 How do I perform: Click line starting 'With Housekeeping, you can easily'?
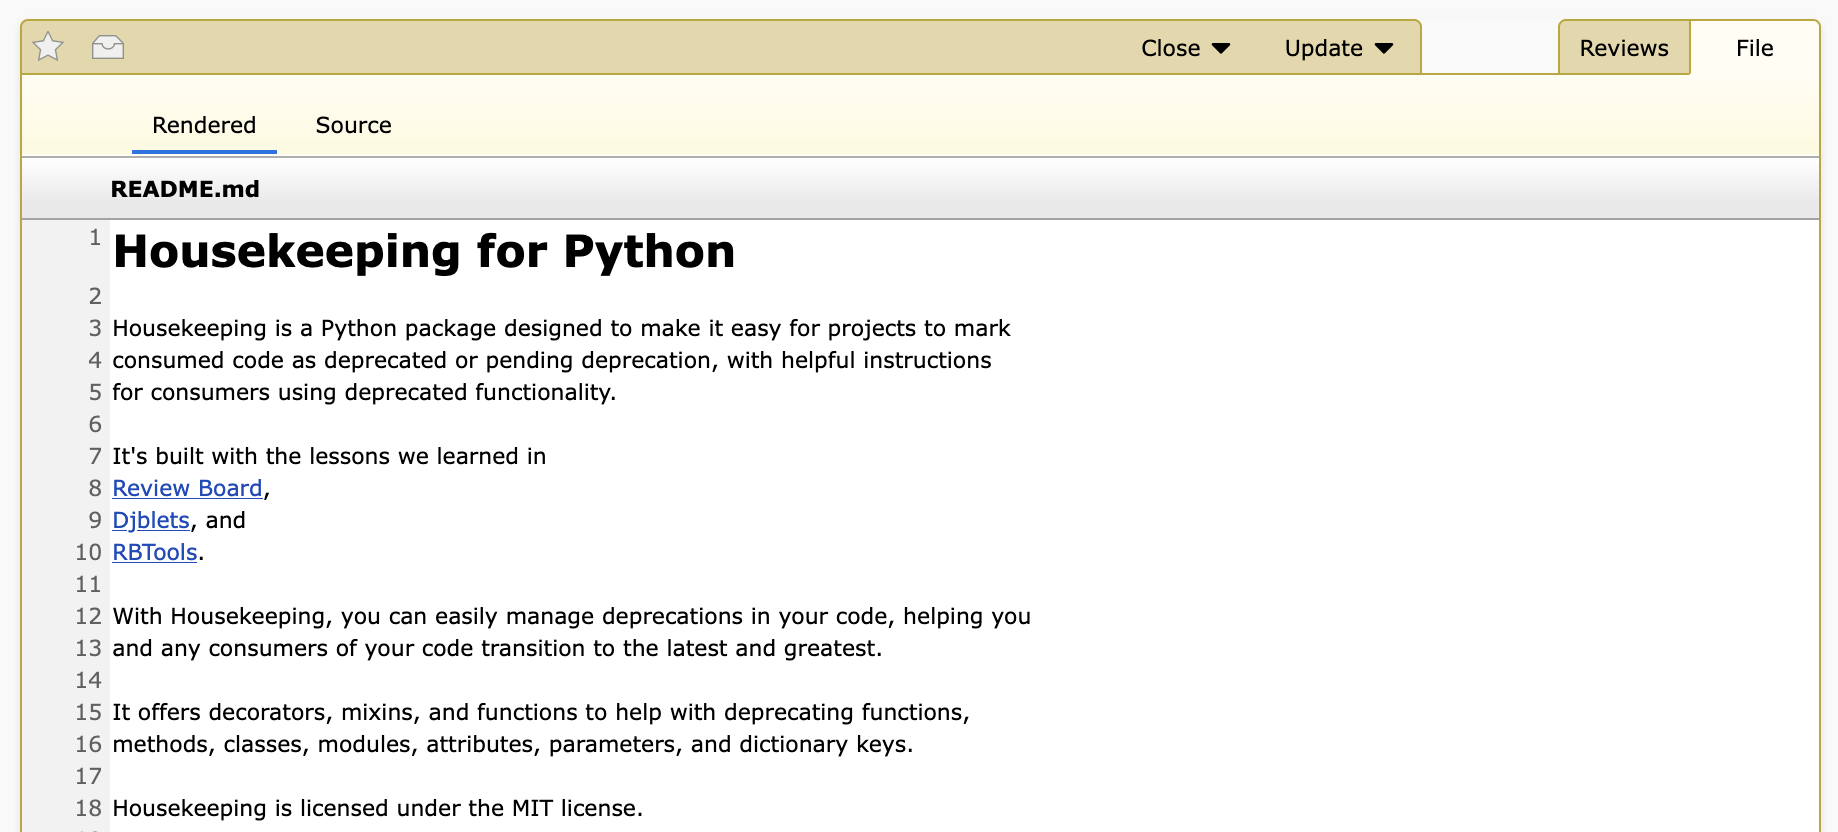(571, 616)
